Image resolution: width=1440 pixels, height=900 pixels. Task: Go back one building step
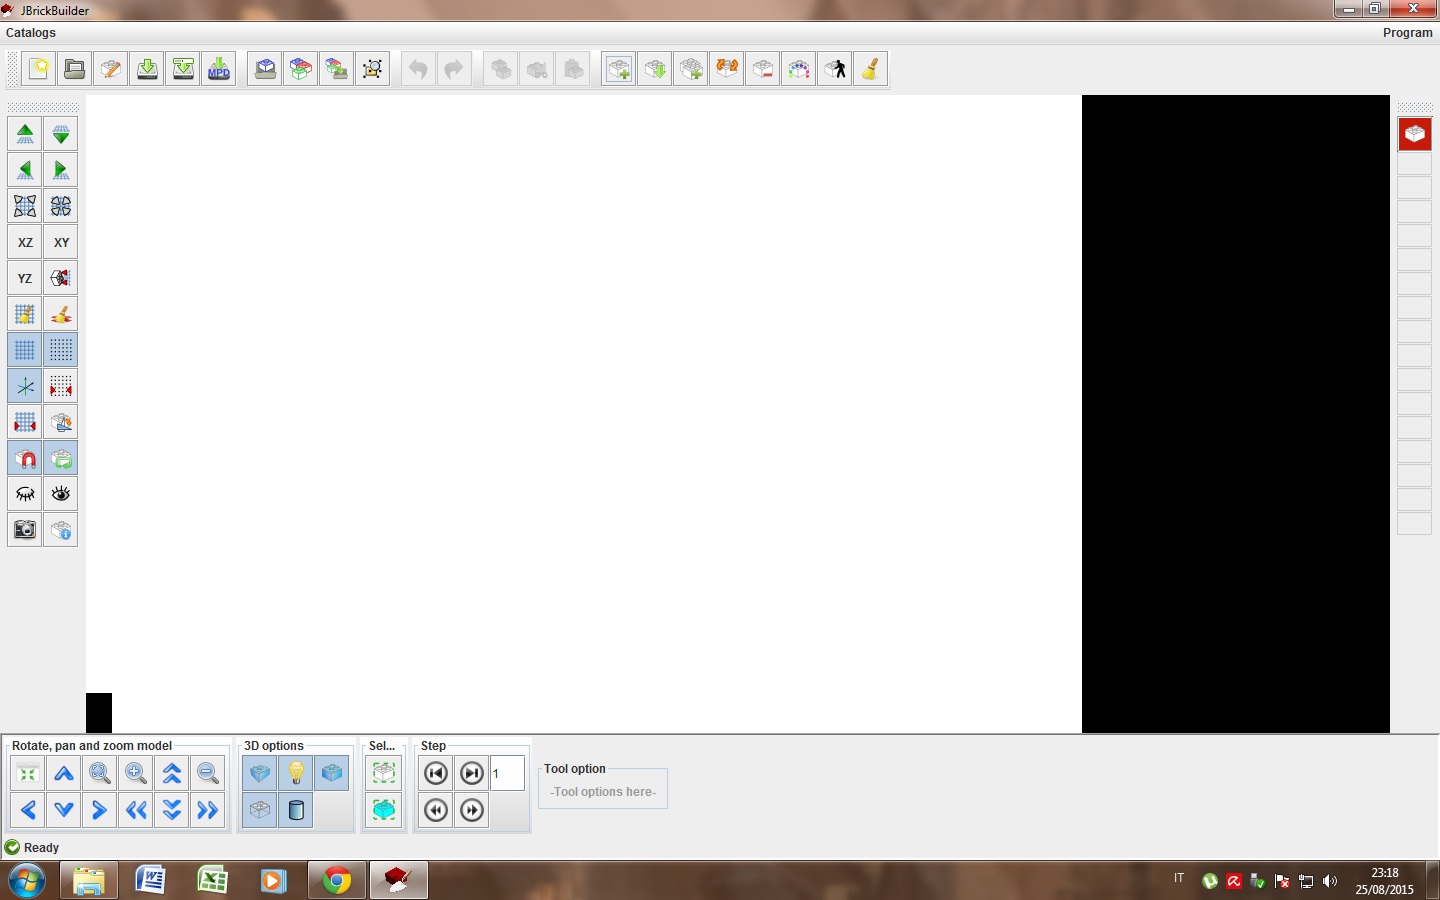click(436, 810)
